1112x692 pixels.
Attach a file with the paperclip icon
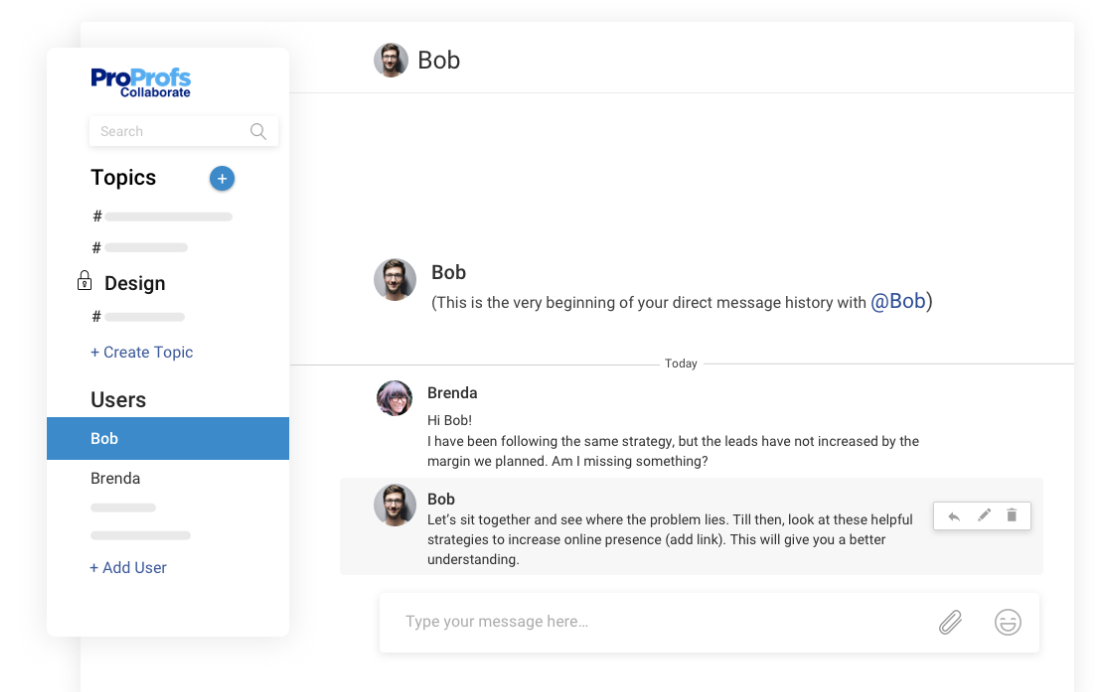click(950, 622)
